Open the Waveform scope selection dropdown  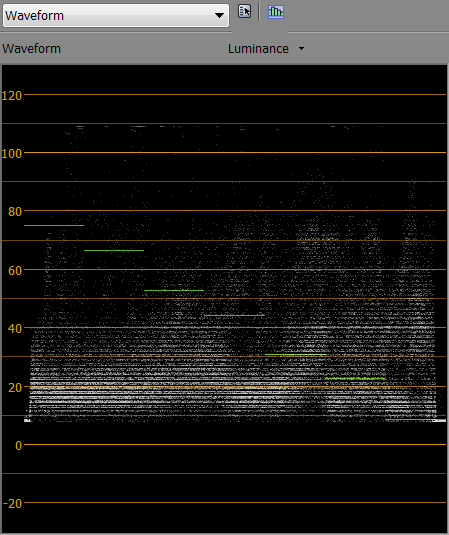(x=116, y=15)
